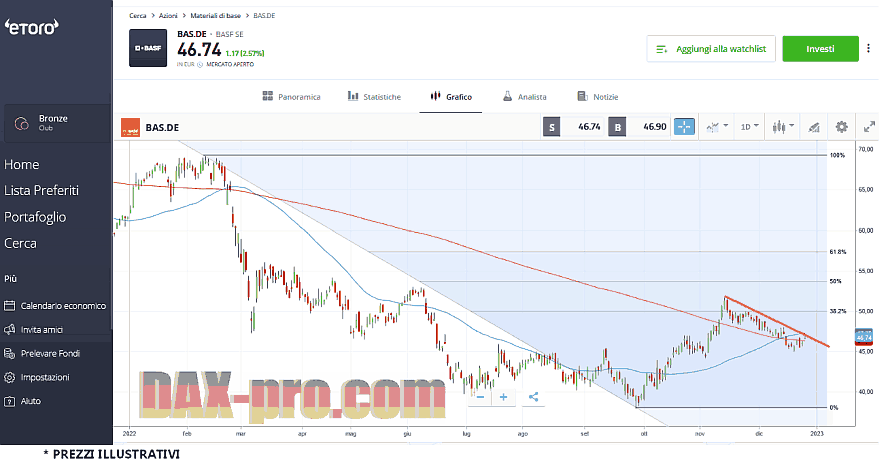Viewport: 879px width, 462px height.
Task: Click the share chart icon
Action: 533,397
